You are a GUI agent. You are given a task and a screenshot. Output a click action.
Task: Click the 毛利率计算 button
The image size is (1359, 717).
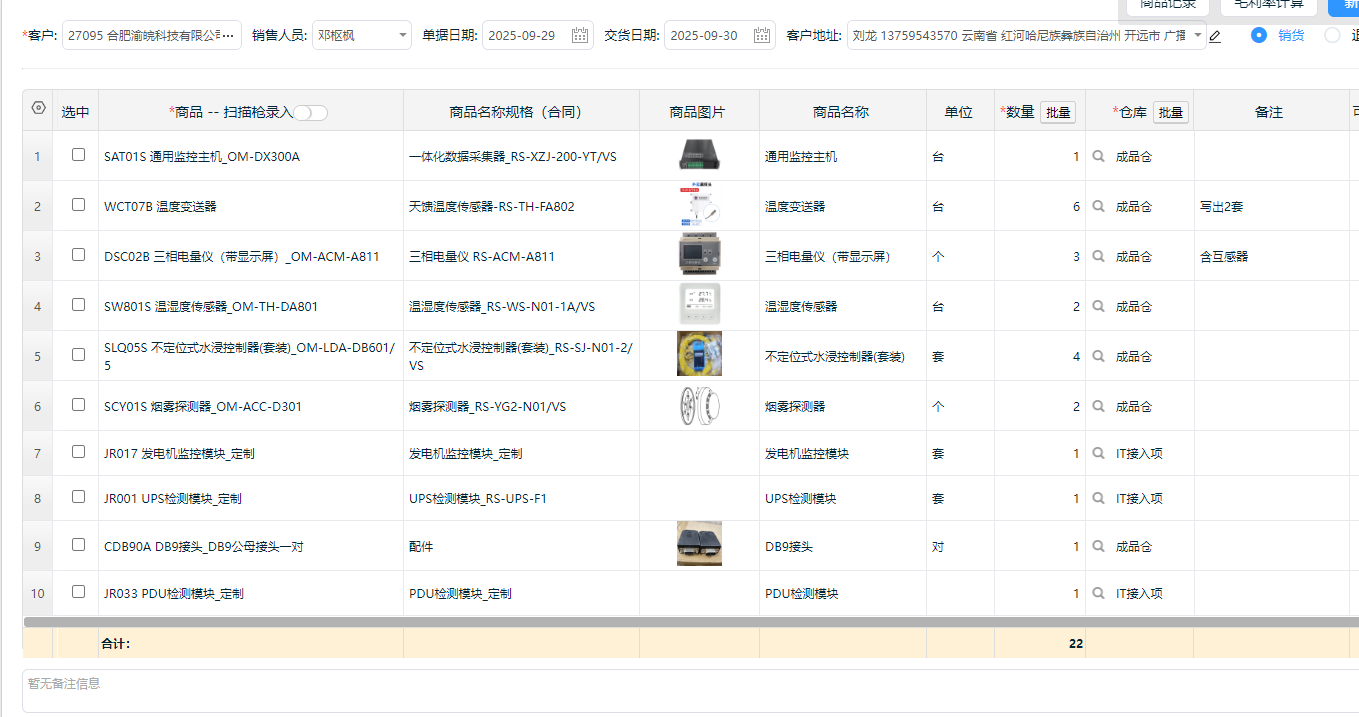[1267, 4]
